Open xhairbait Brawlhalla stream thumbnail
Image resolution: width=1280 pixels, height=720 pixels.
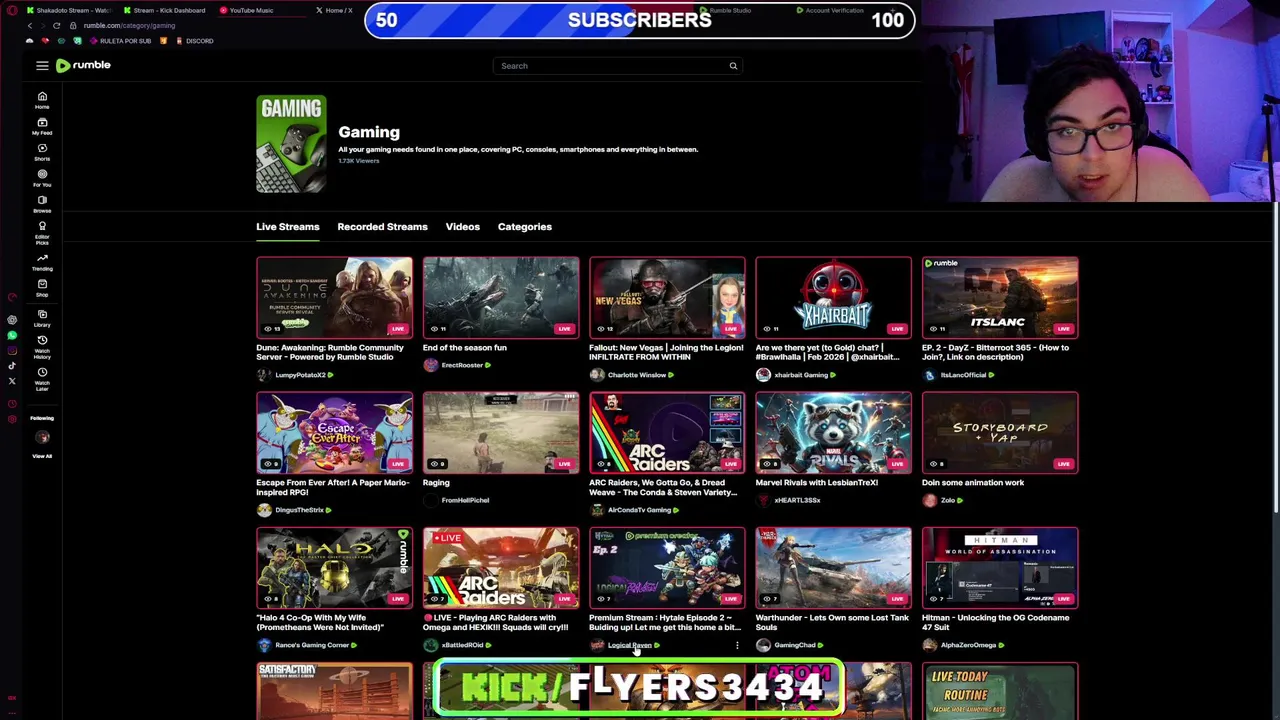click(834, 297)
